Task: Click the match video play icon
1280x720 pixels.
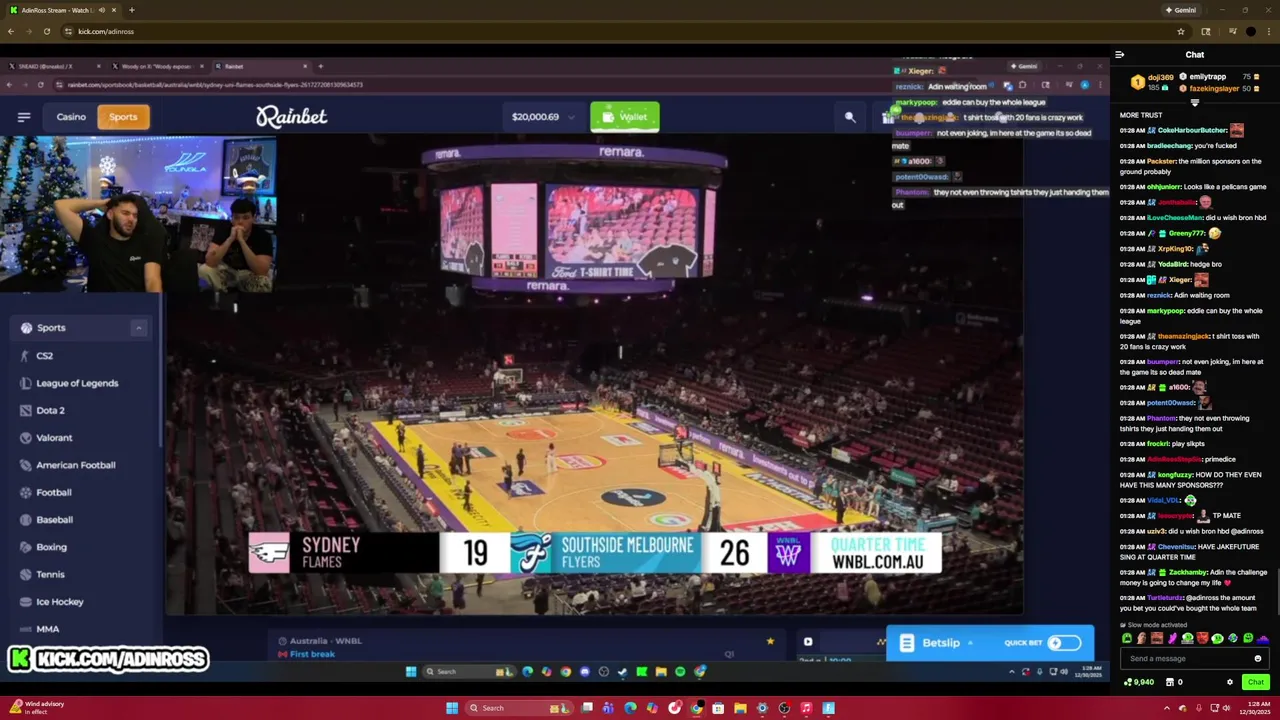Action: 808,642
